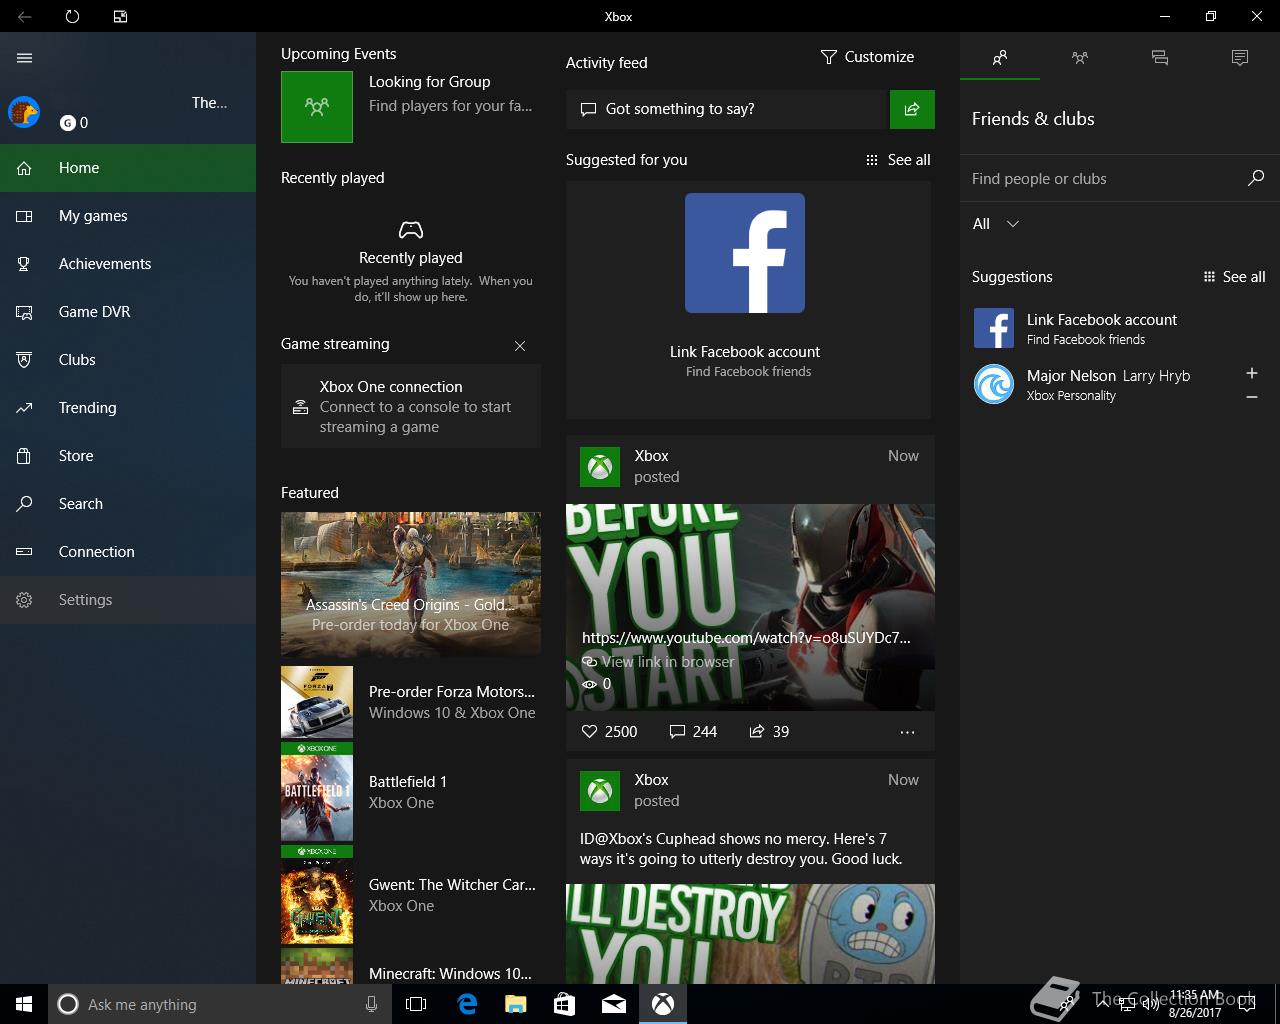
Task: Click Customize activity feed filter
Action: (x=867, y=57)
